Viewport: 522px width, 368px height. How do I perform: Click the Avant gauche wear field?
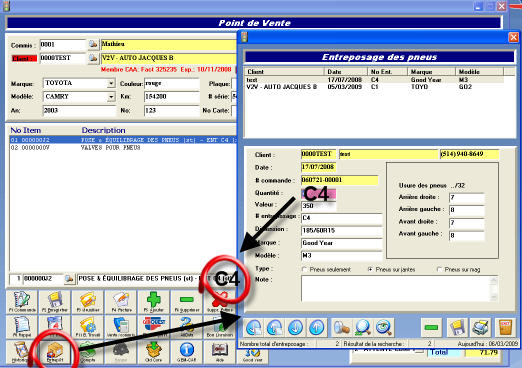(x=467, y=235)
